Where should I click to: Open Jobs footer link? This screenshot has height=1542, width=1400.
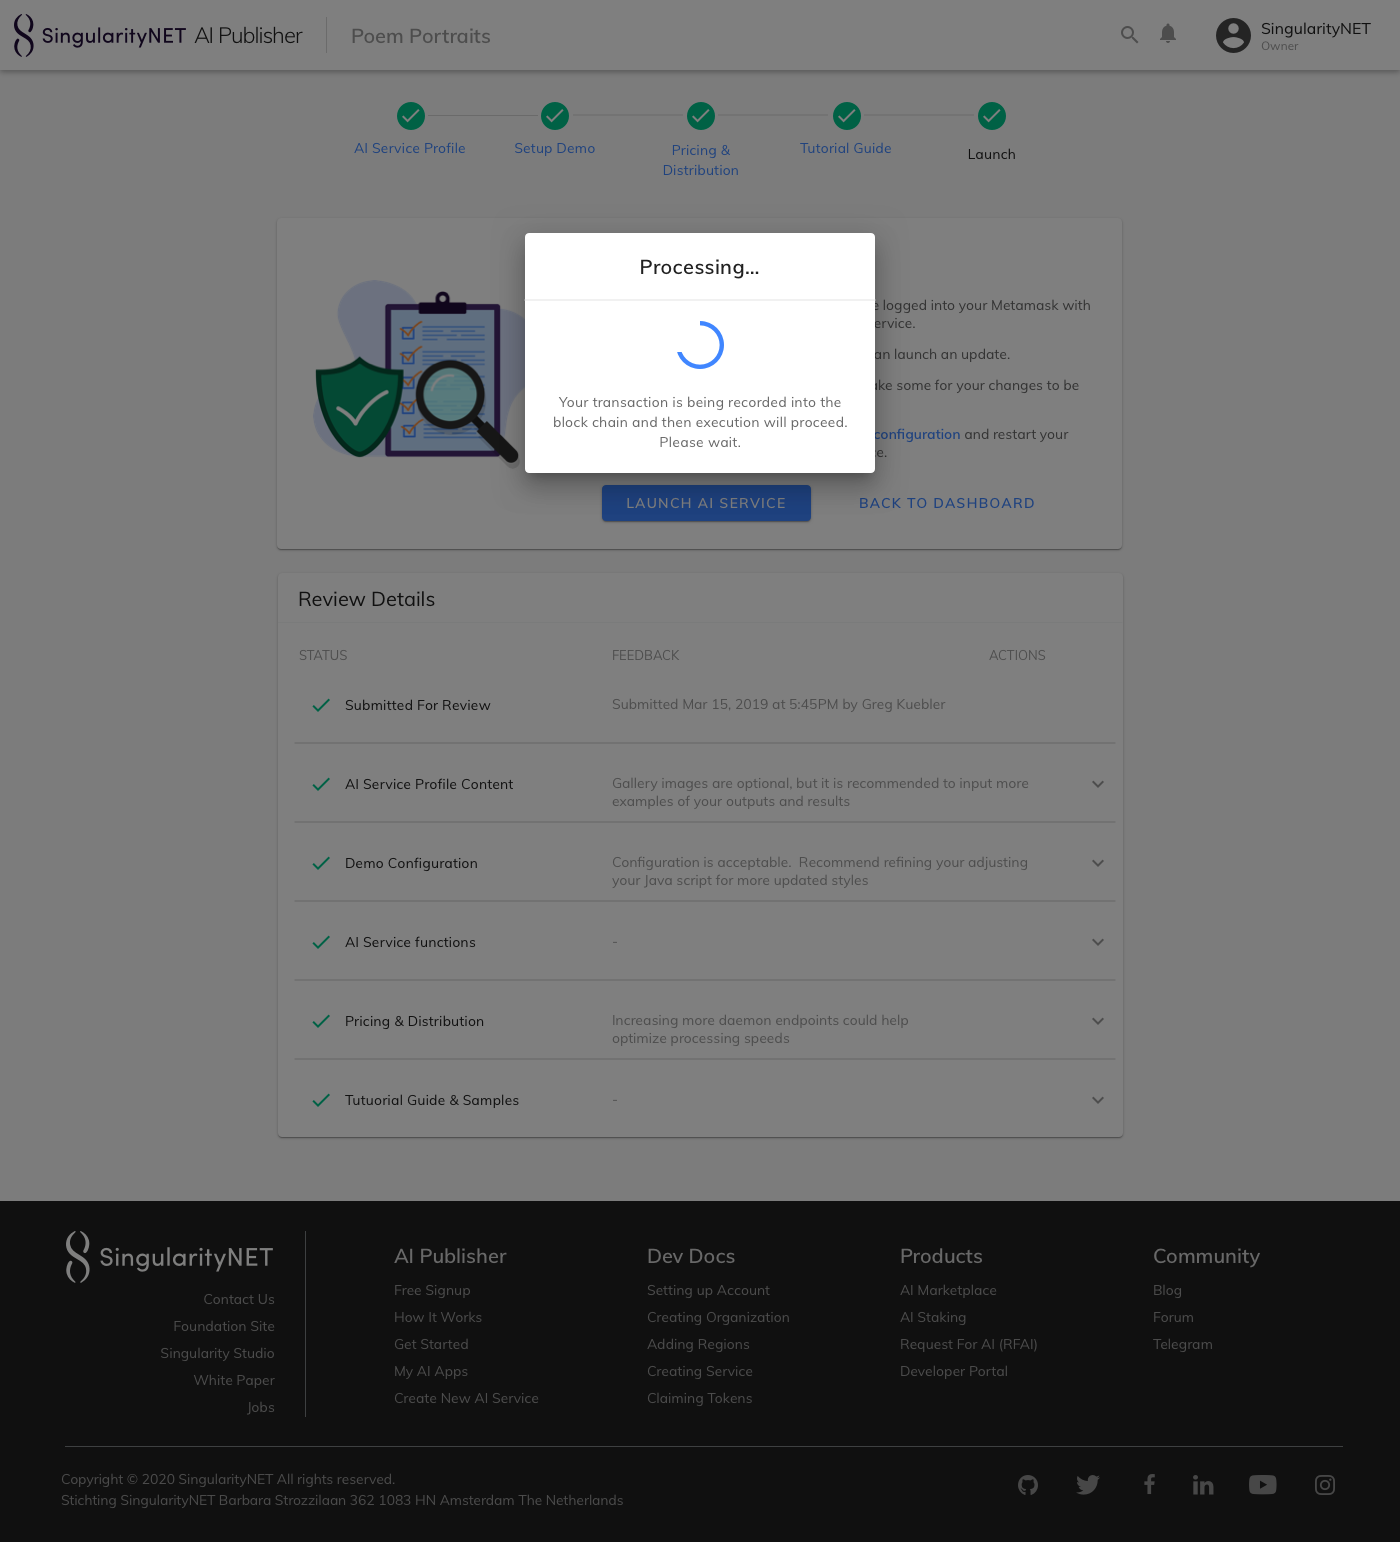pyautogui.click(x=261, y=1407)
